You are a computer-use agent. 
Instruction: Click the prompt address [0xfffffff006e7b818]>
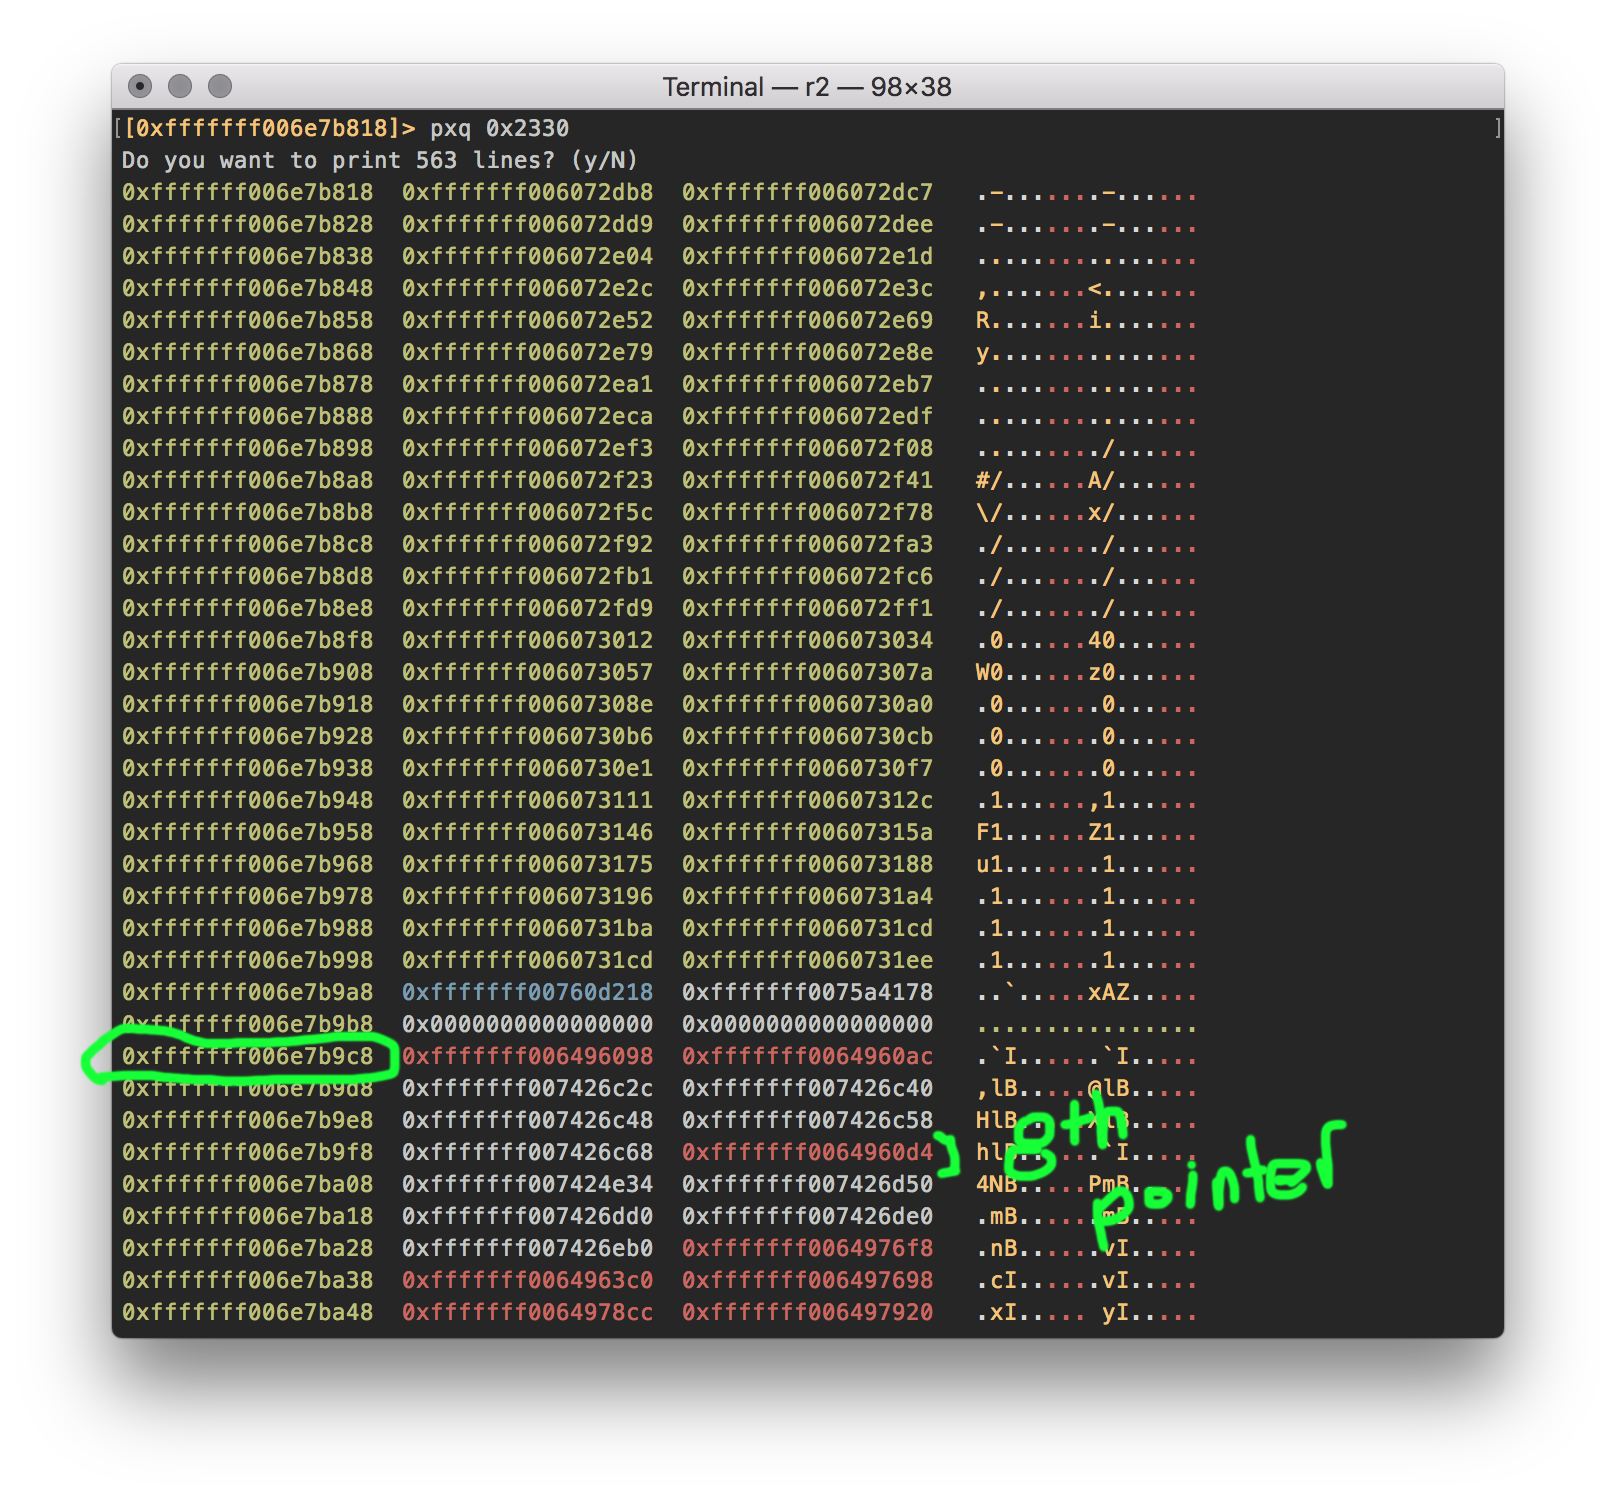268,129
